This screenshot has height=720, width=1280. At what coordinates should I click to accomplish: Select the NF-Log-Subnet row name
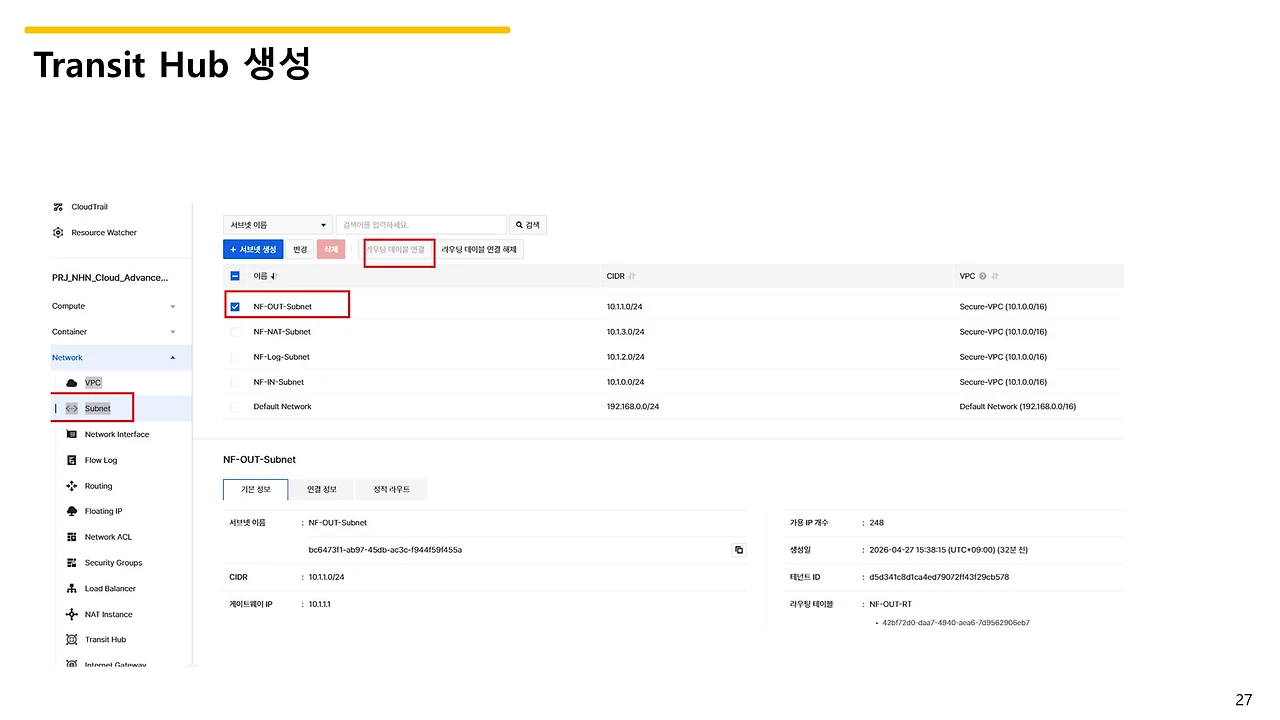pos(282,357)
